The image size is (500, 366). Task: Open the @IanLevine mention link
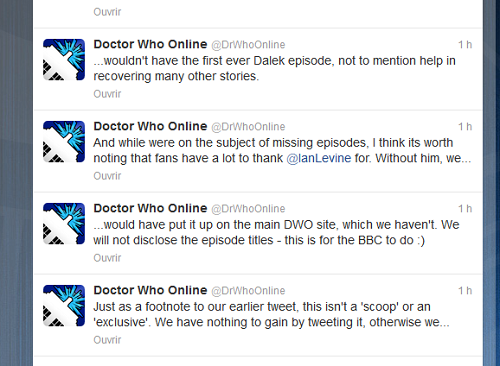pos(319,158)
